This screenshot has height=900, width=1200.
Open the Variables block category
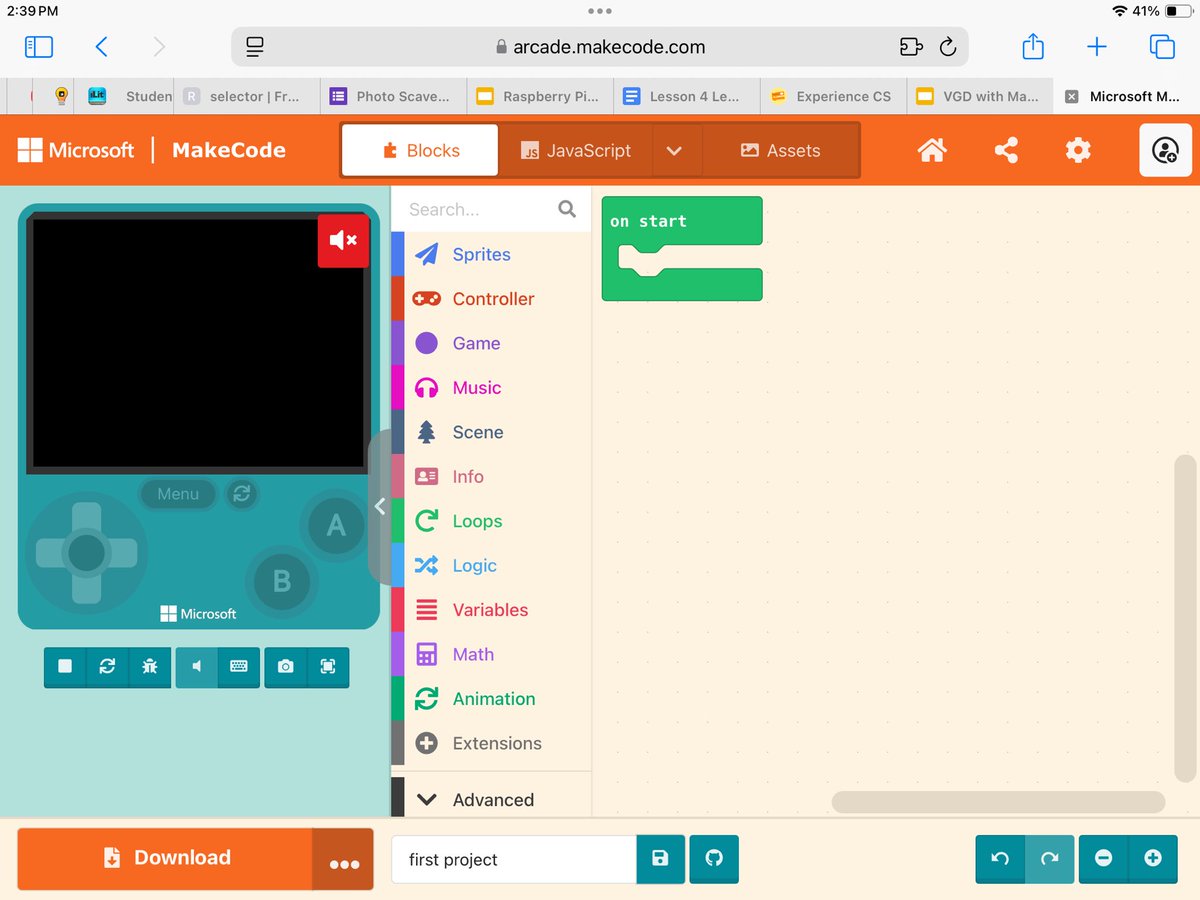tap(490, 610)
